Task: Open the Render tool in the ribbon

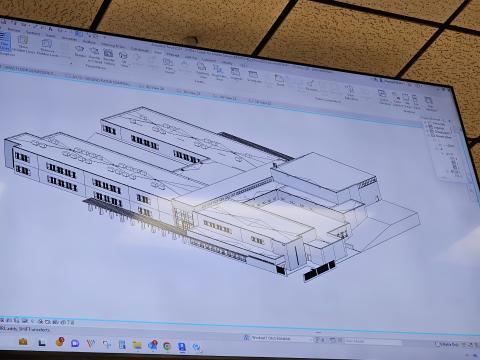Action: (x=80, y=51)
